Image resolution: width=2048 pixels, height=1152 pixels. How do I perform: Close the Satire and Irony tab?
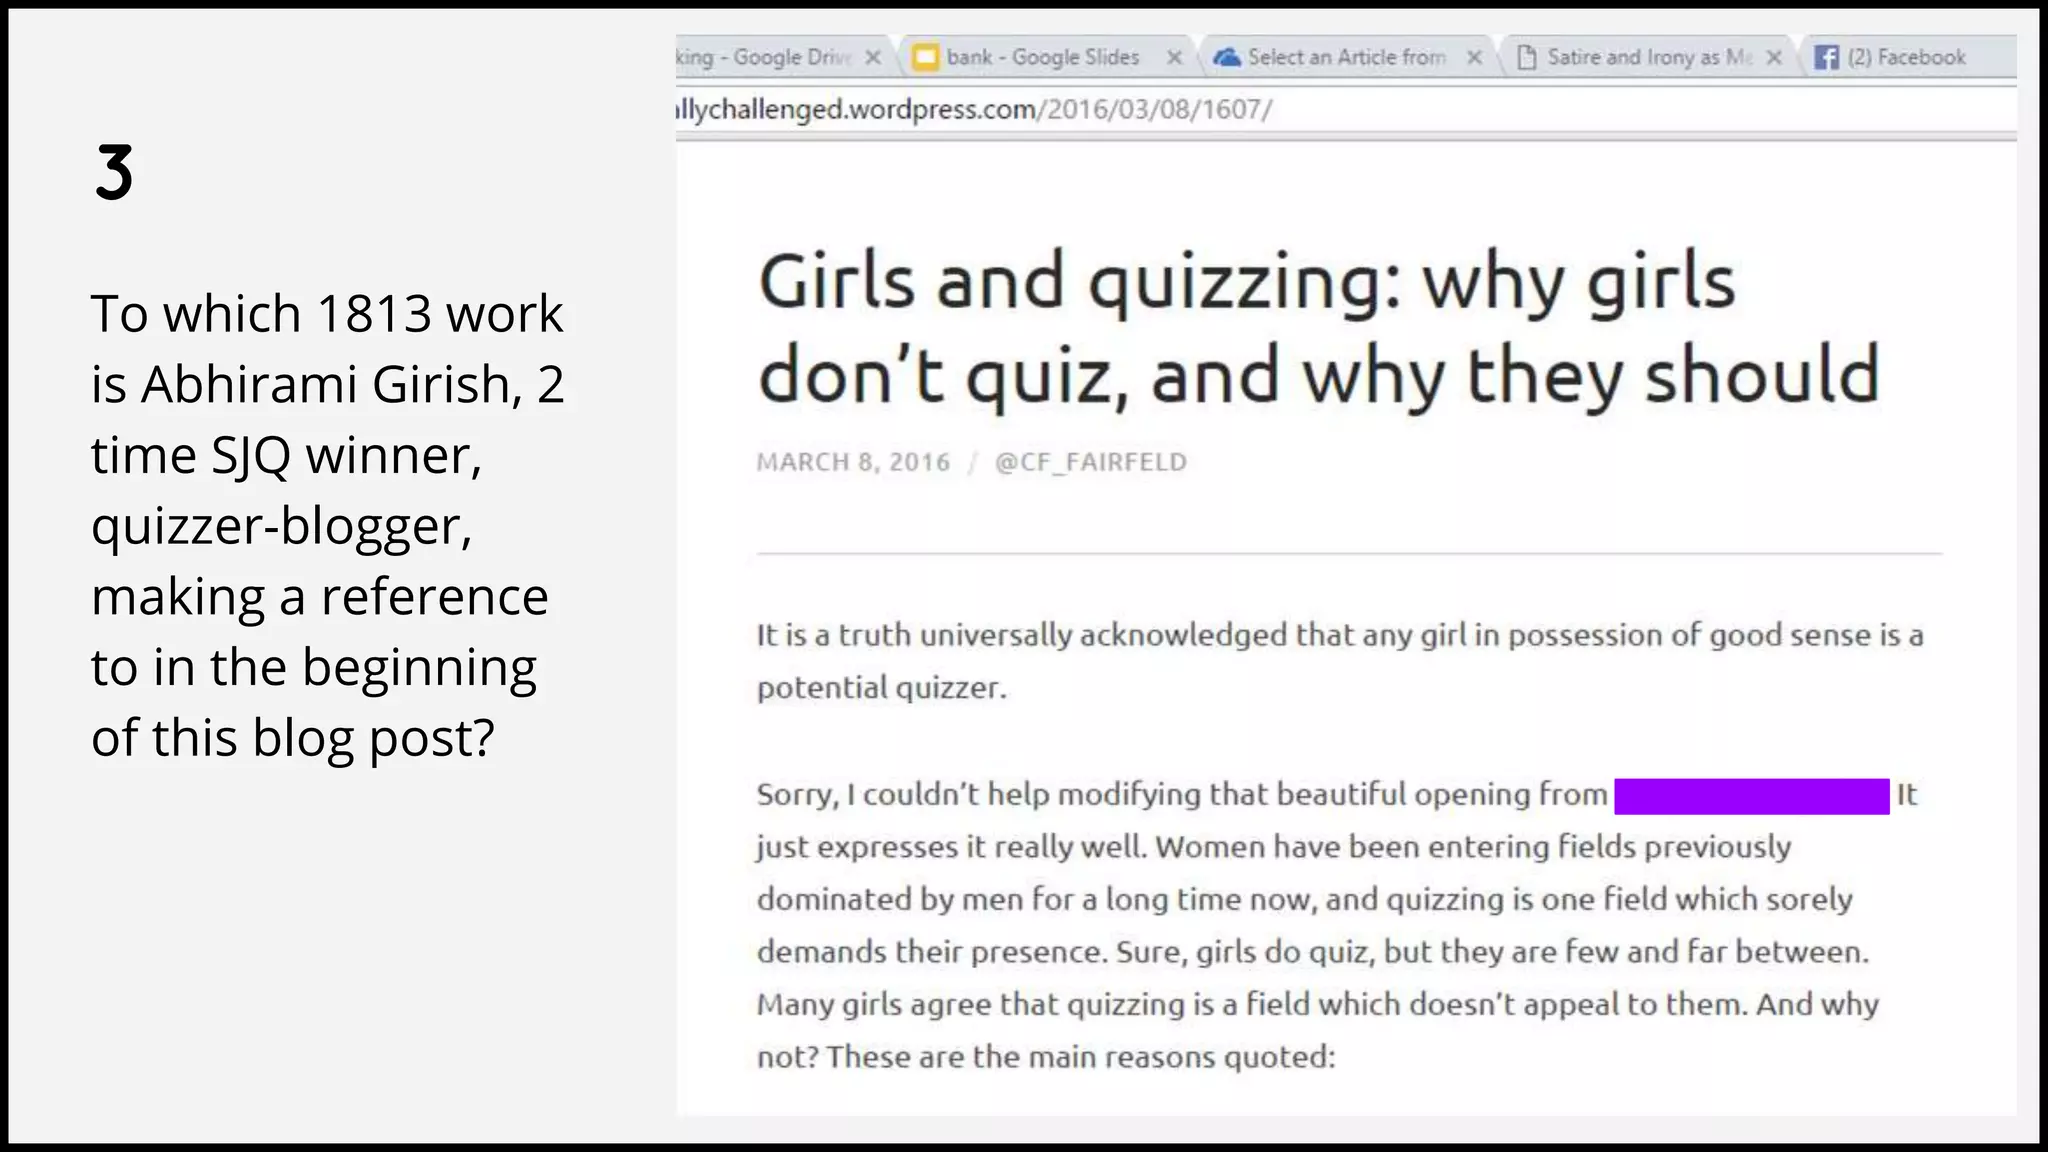pyautogui.click(x=1774, y=57)
